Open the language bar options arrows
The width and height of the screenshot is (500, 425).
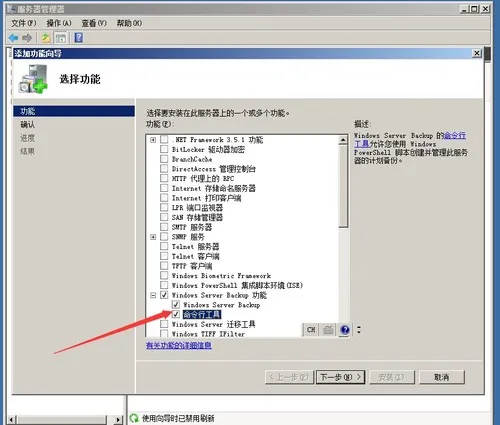(x=359, y=330)
